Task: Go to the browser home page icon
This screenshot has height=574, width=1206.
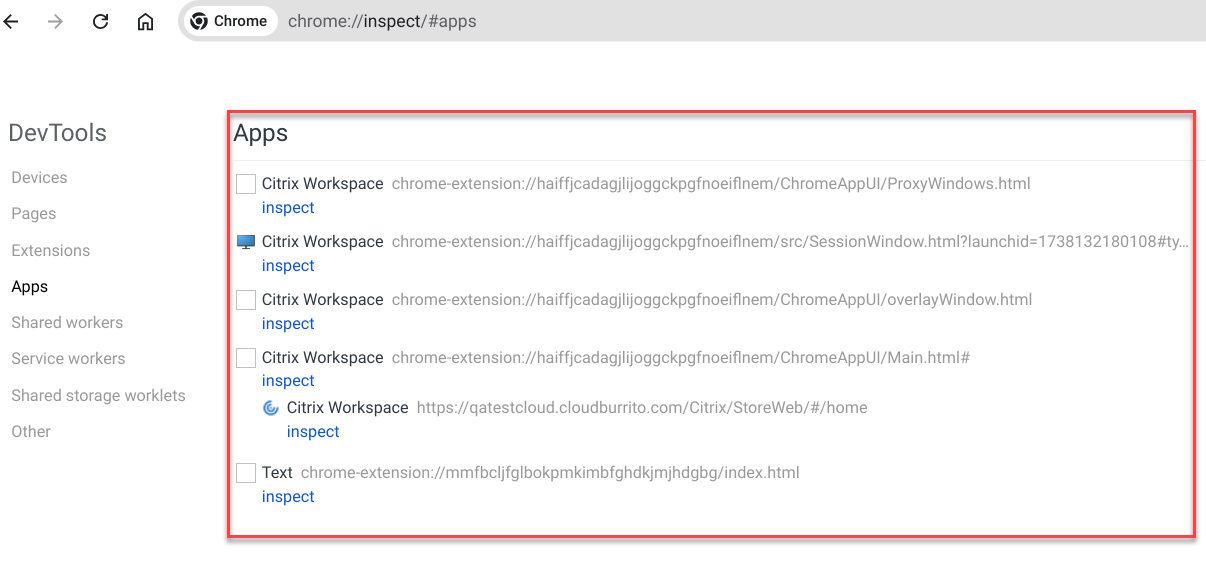Action: (145, 21)
